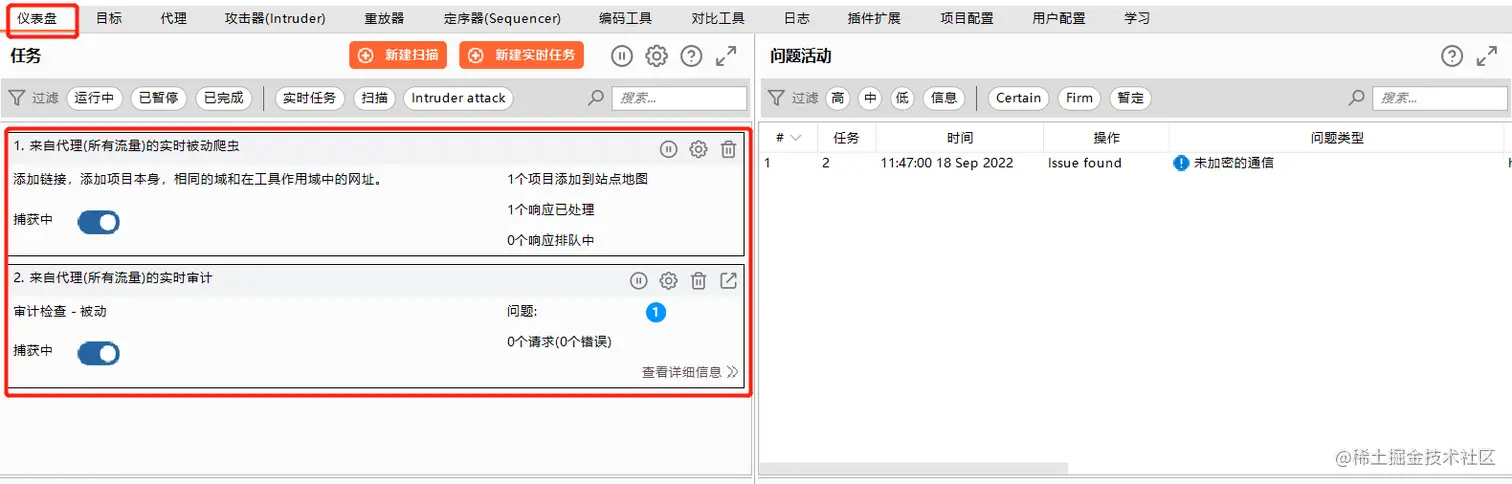
Task: Sort issues by the # column arrow
Action: click(796, 138)
